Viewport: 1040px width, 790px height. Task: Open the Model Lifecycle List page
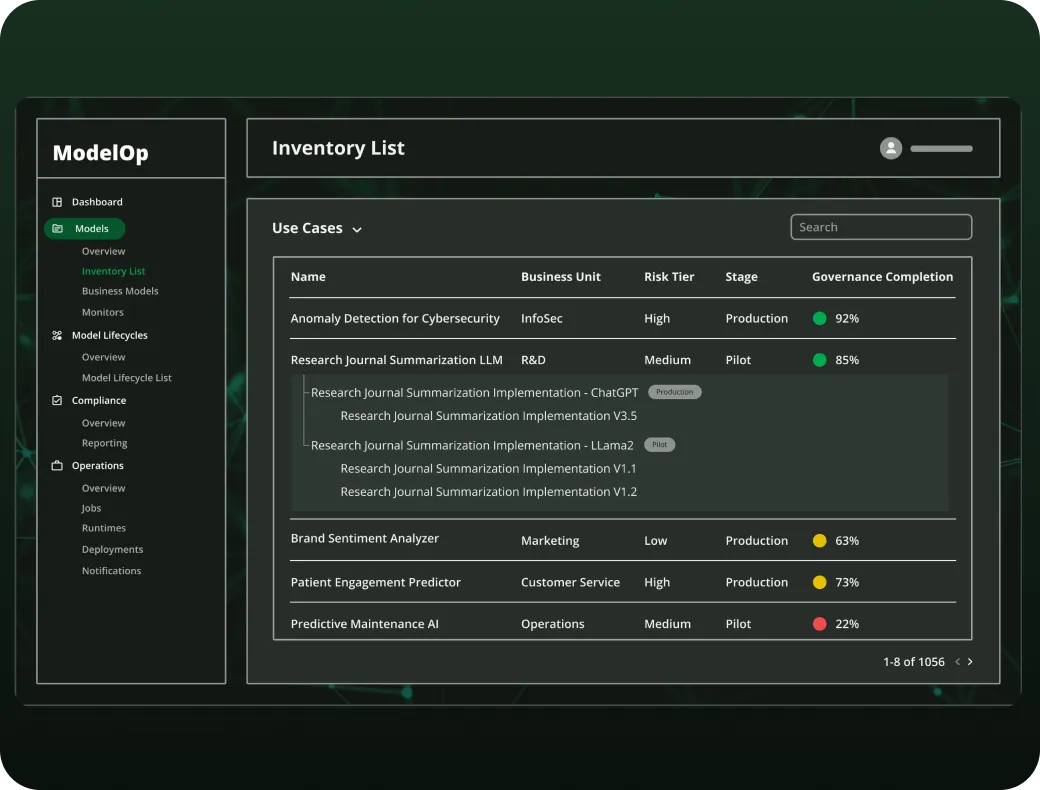[126, 377]
